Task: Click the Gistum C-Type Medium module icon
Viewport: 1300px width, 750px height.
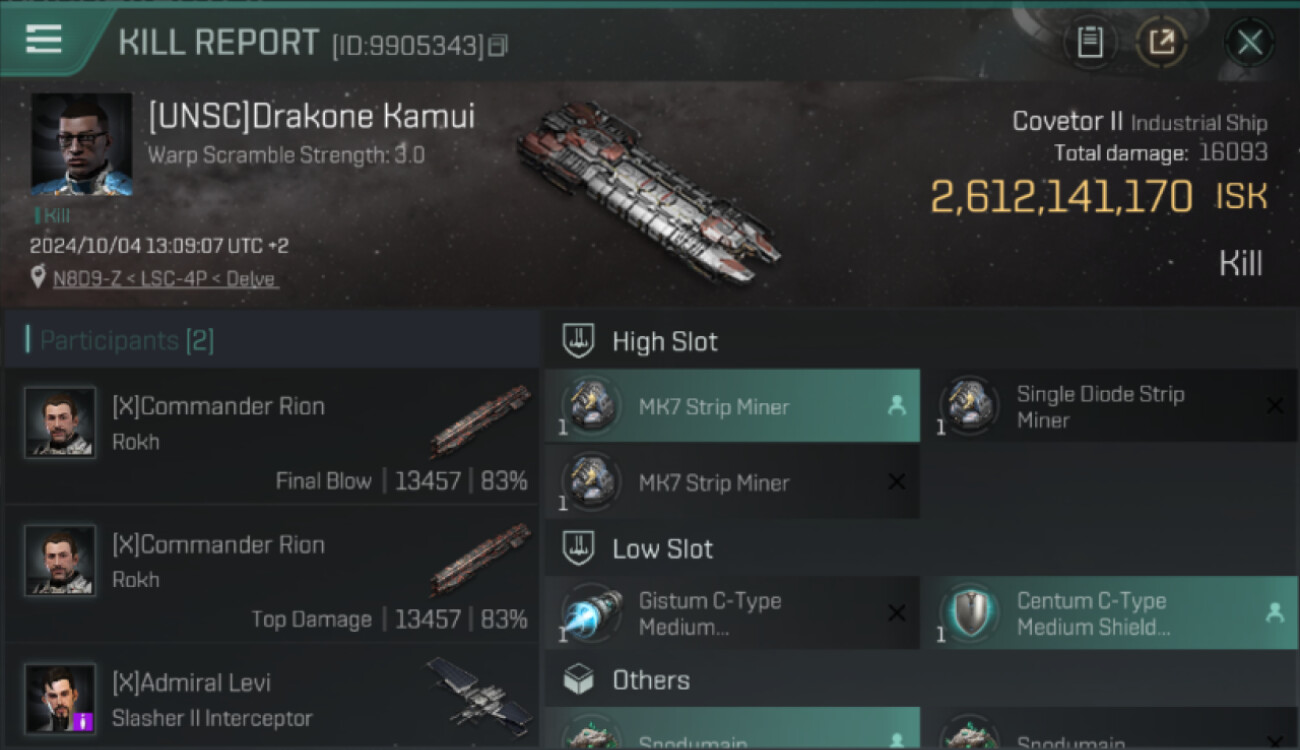Action: [x=592, y=613]
